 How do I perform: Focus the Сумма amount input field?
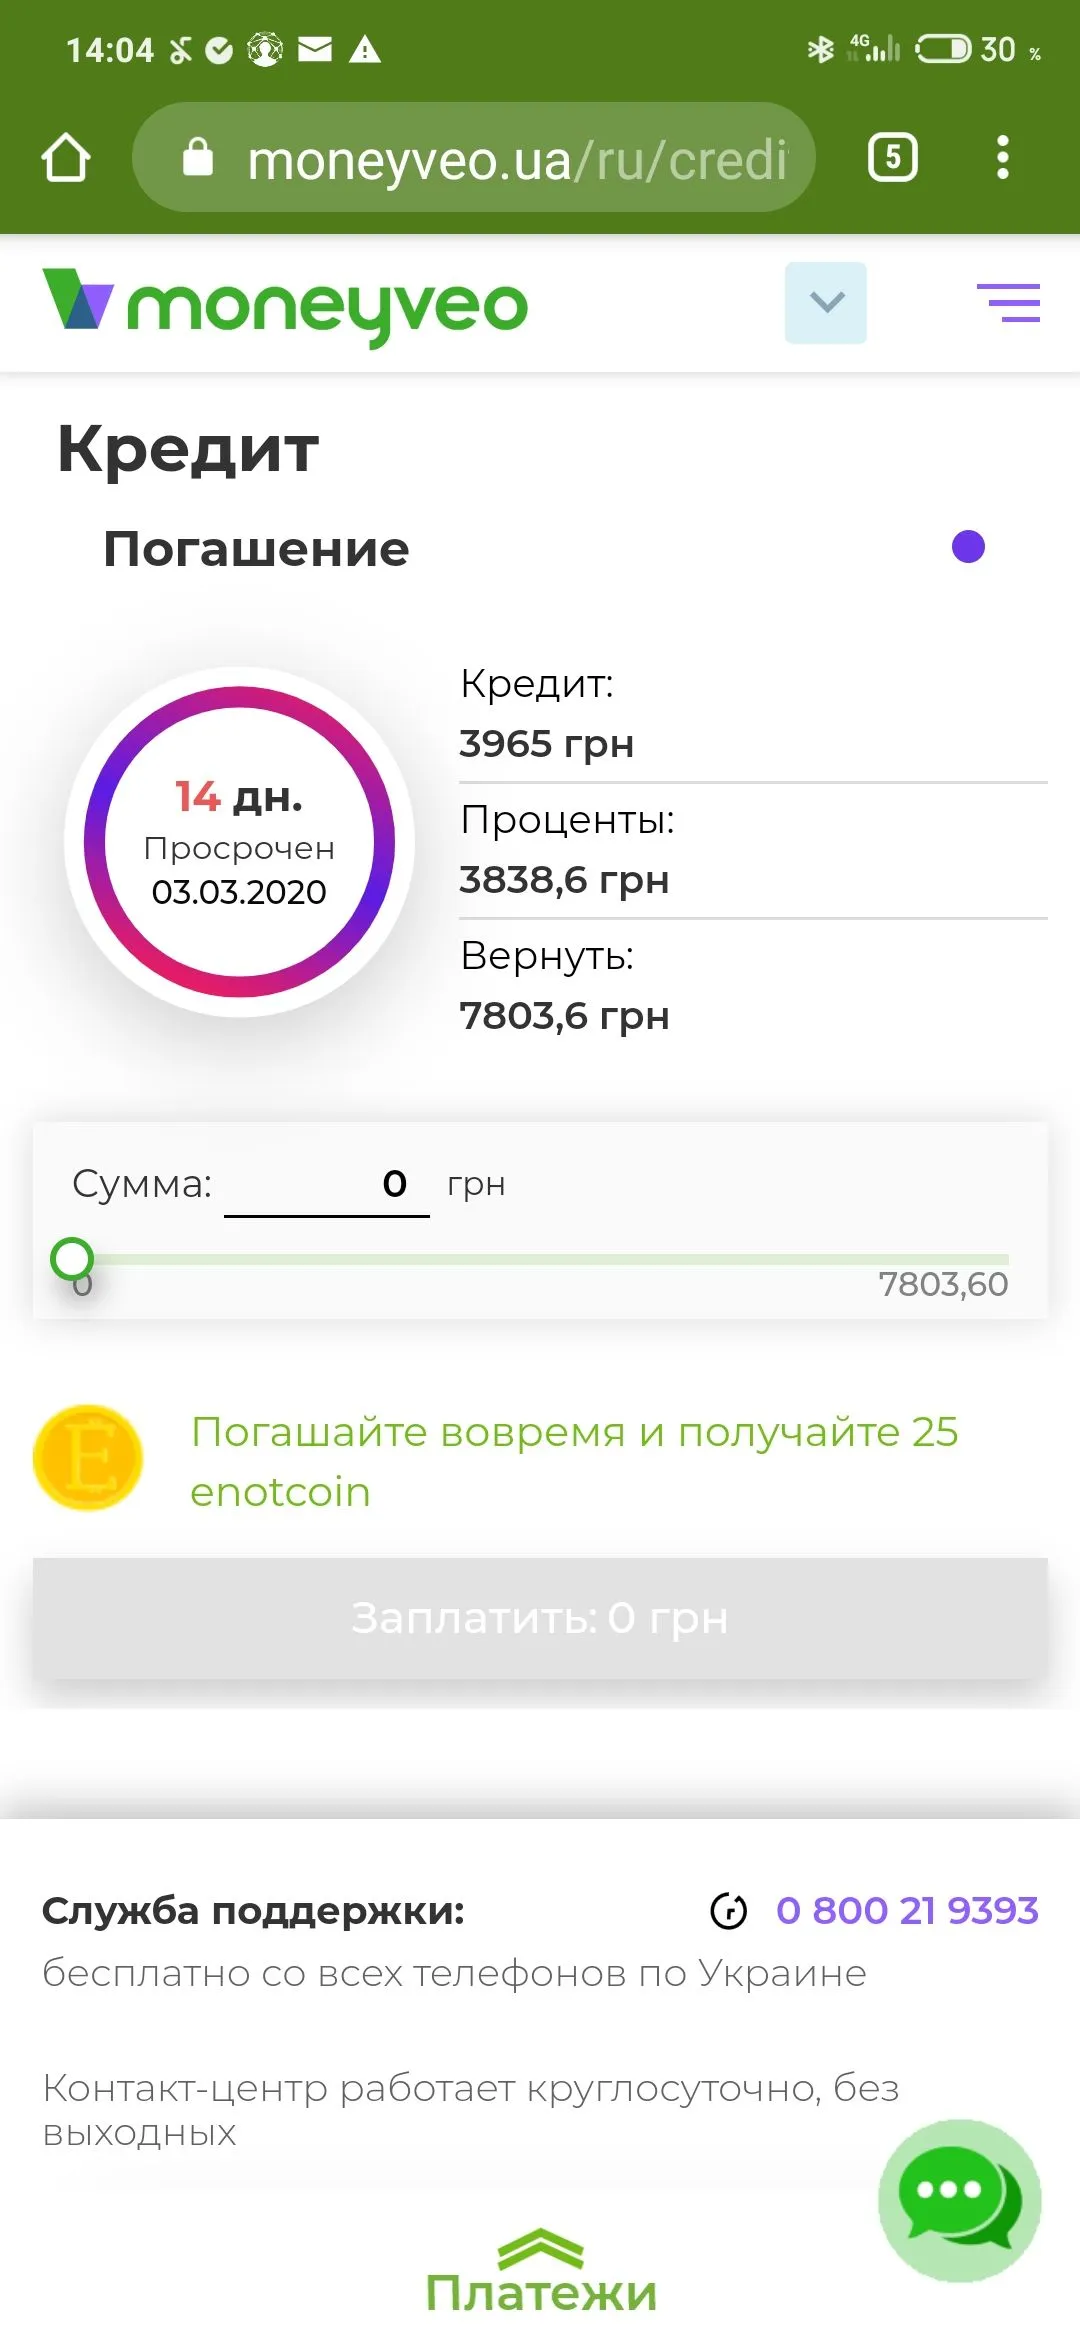tap(327, 1185)
